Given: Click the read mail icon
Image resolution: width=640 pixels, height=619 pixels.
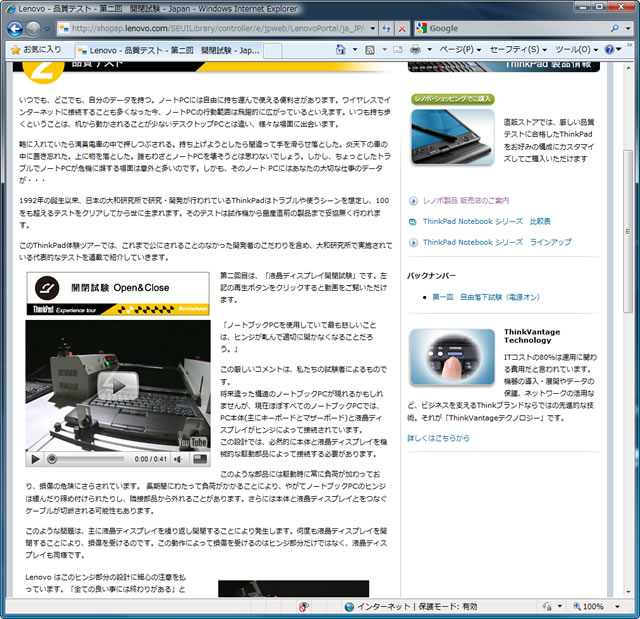Looking at the screenshot, I should click(398, 50).
